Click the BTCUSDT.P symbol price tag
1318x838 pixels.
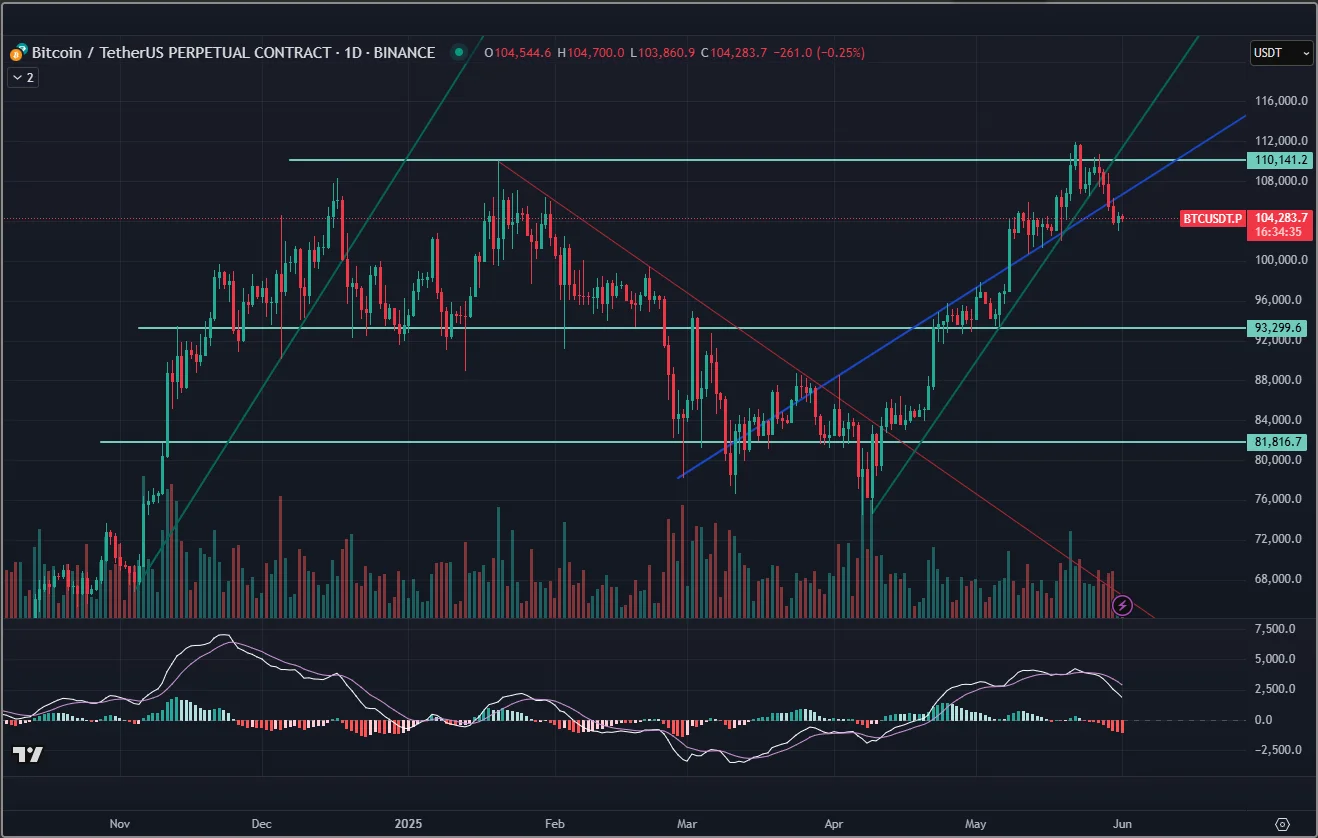pos(1212,218)
